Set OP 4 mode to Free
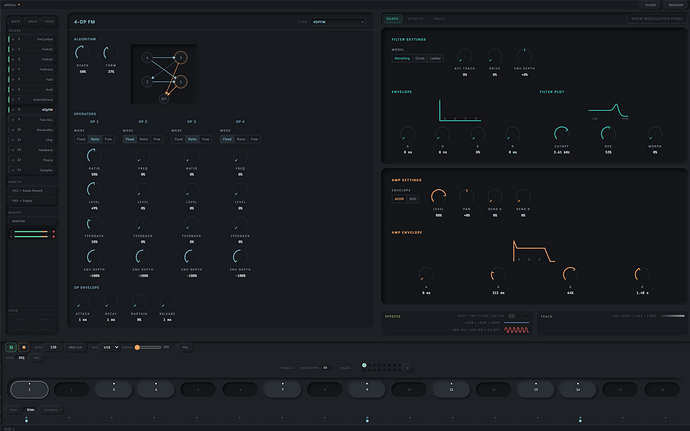The width and height of the screenshot is (690, 431). tap(254, 139)
